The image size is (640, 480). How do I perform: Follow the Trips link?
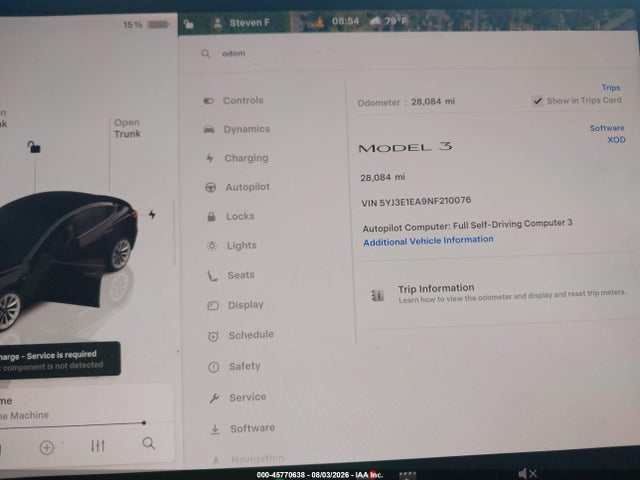pos(611,88)
